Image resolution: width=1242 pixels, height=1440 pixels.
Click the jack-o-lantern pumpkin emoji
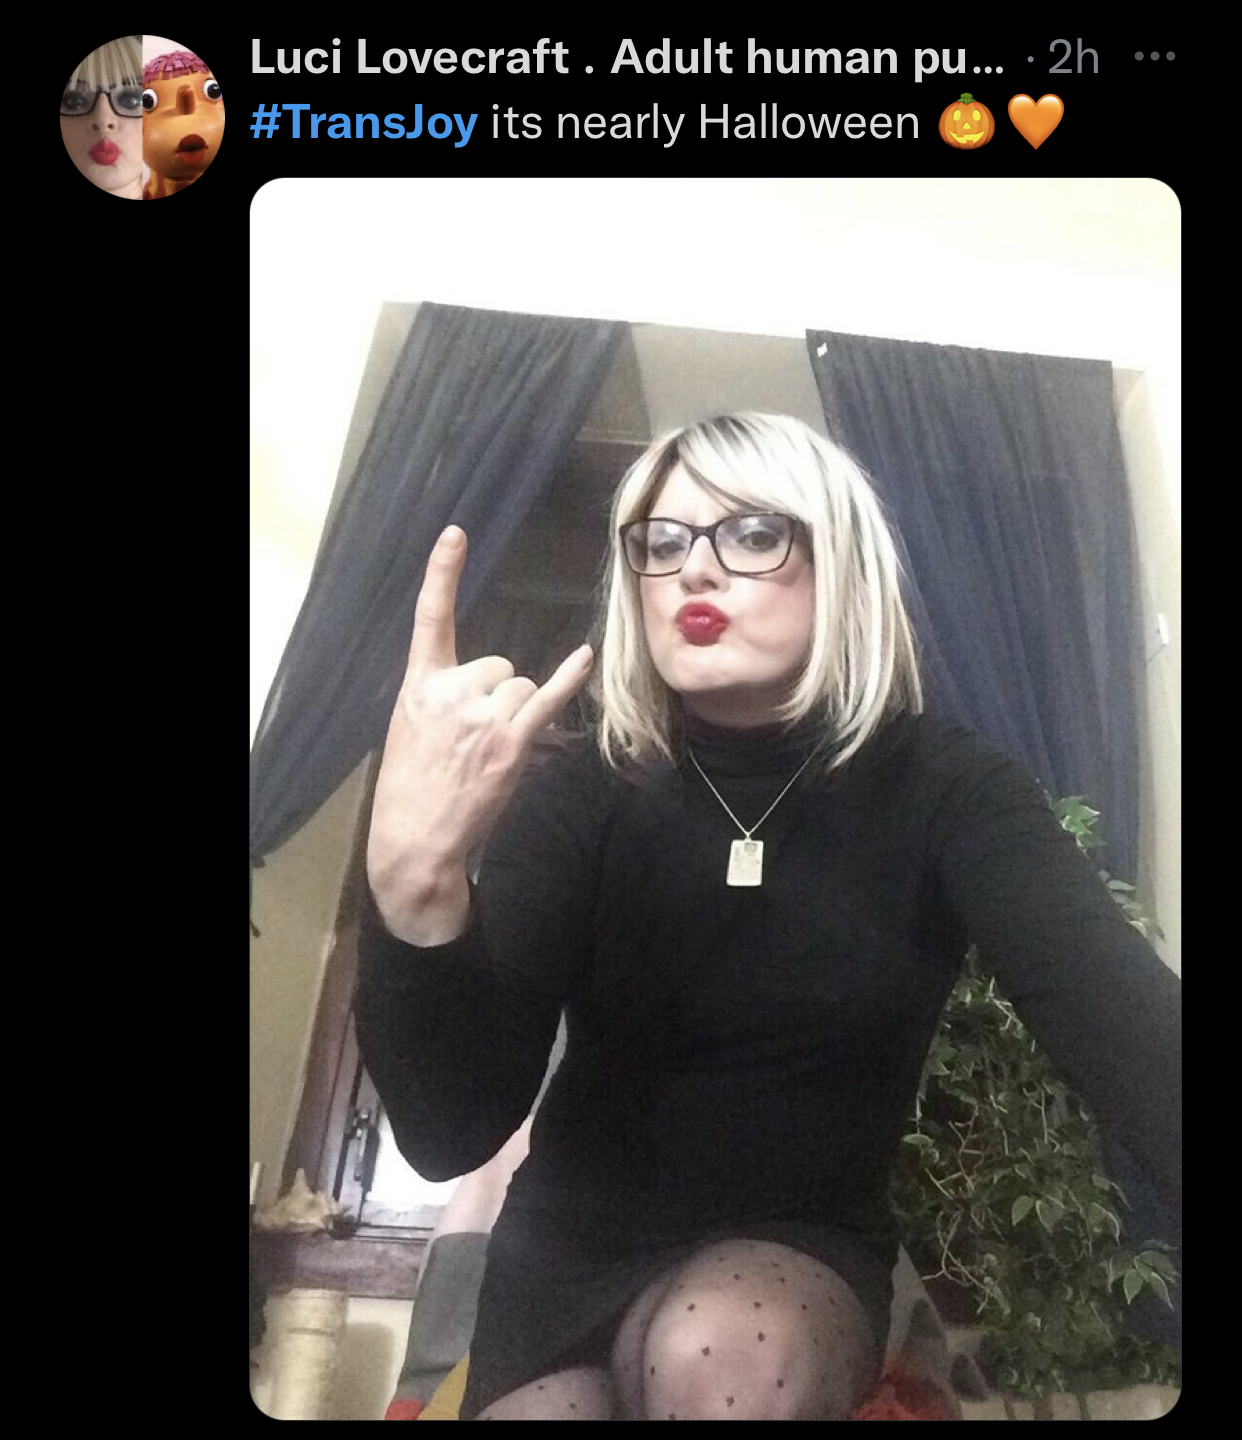[966, 122]
